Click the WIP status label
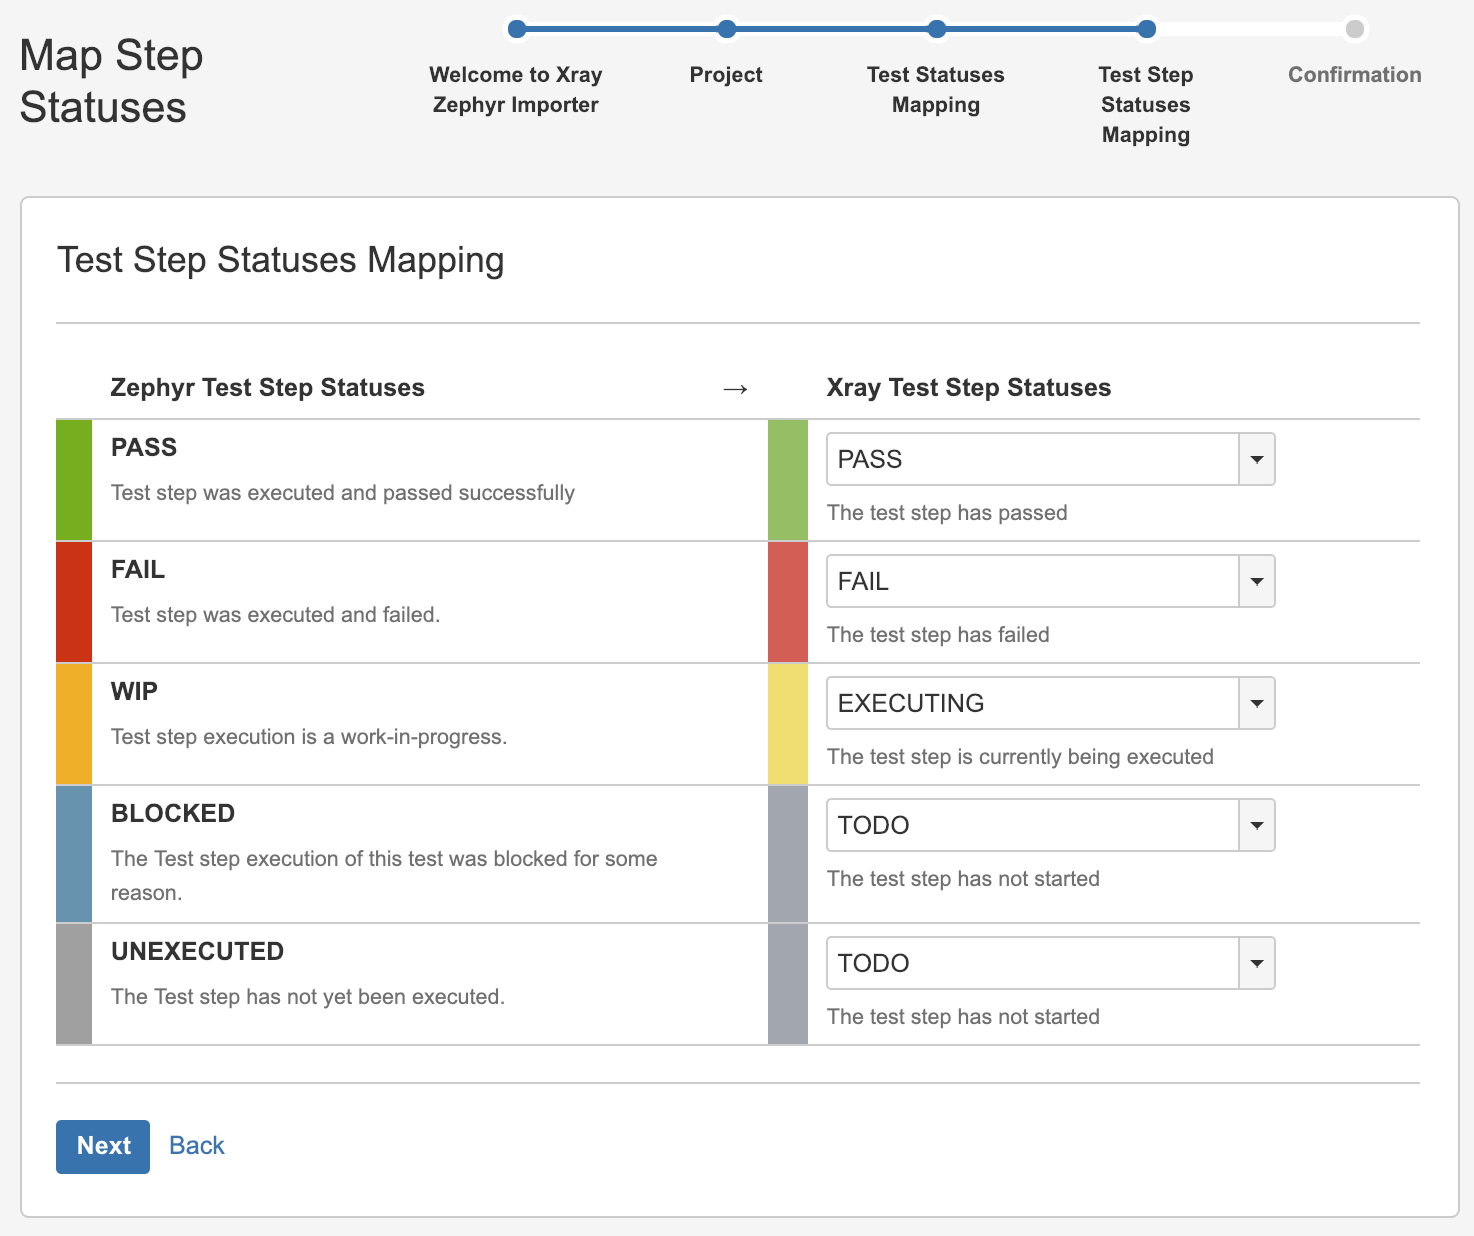 point(134,691)
